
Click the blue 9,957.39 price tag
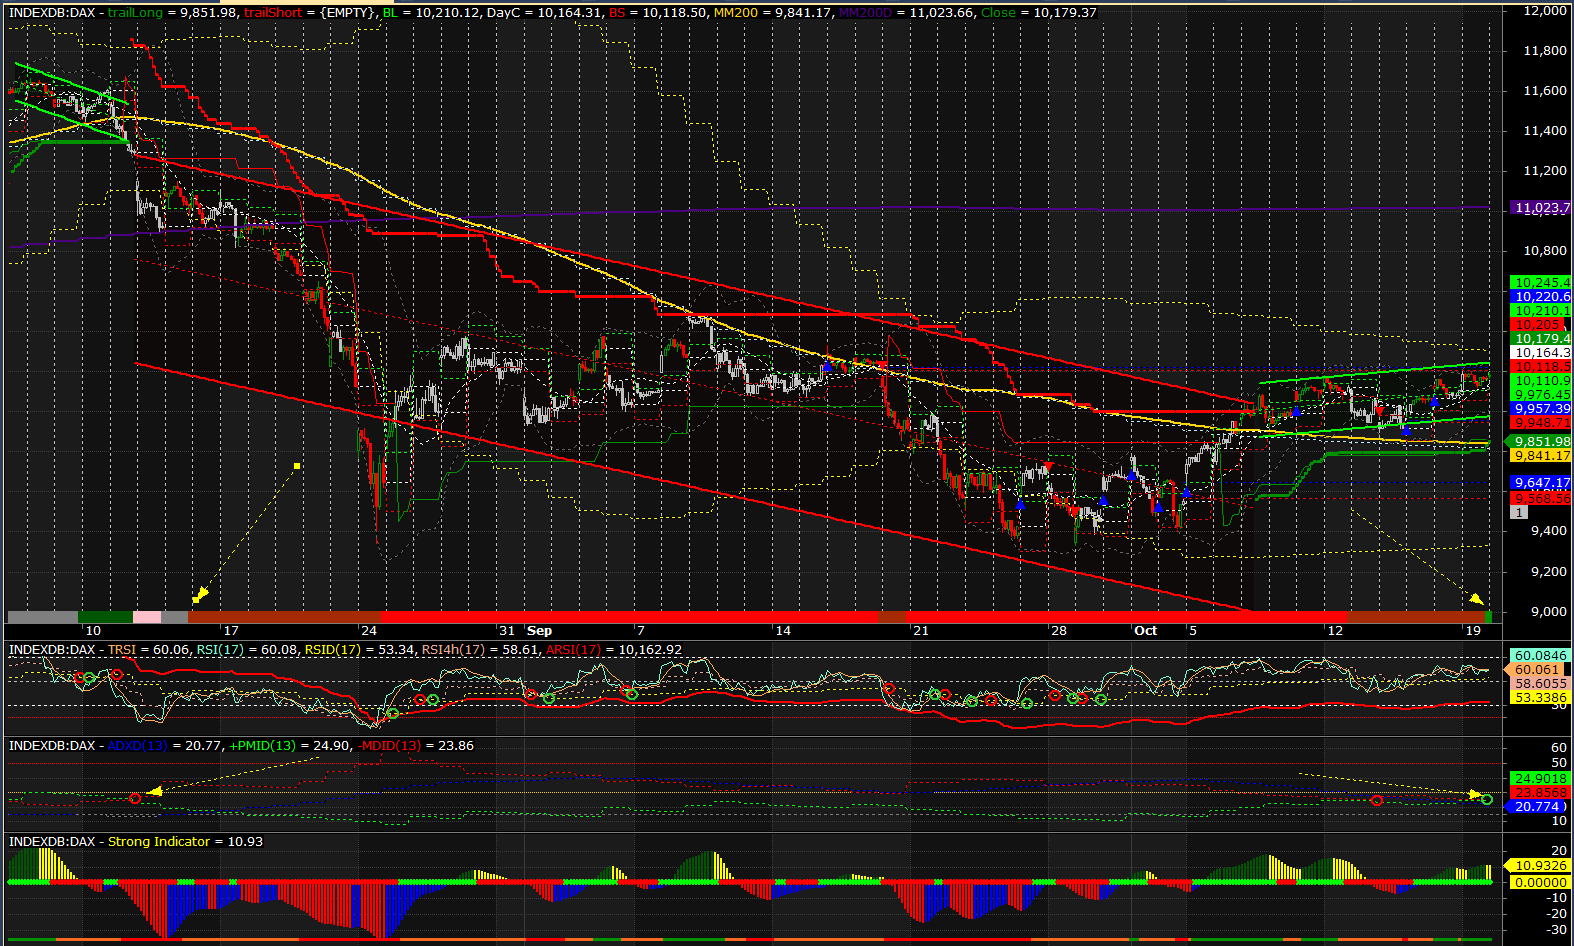click(x=1540, y=409)
